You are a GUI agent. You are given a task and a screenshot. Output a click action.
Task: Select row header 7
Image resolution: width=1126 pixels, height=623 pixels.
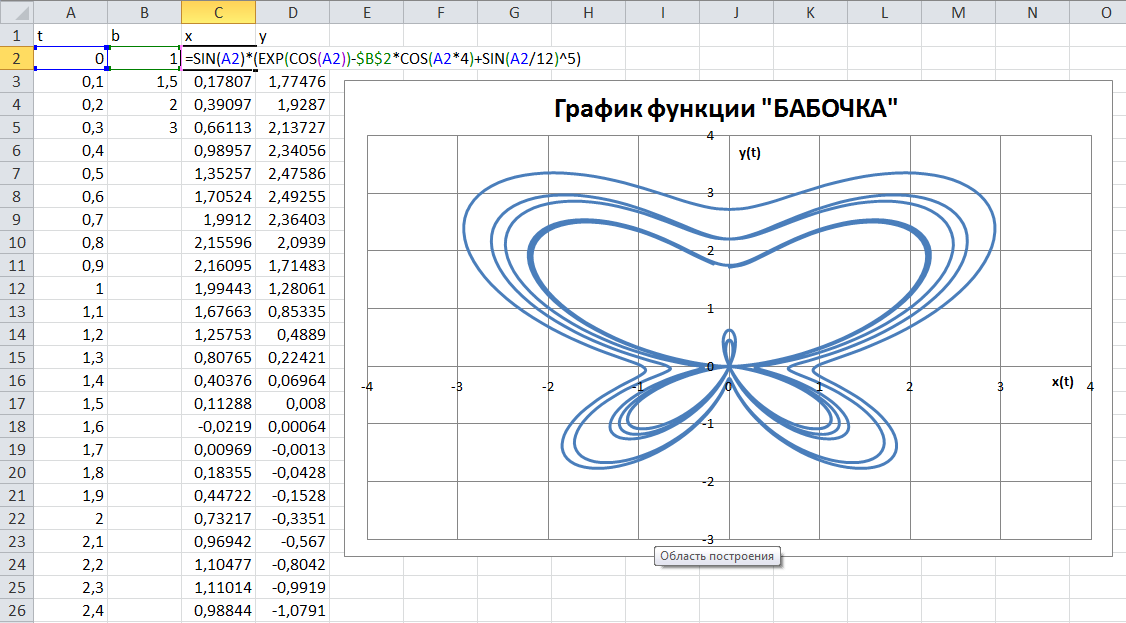[17, 174]
